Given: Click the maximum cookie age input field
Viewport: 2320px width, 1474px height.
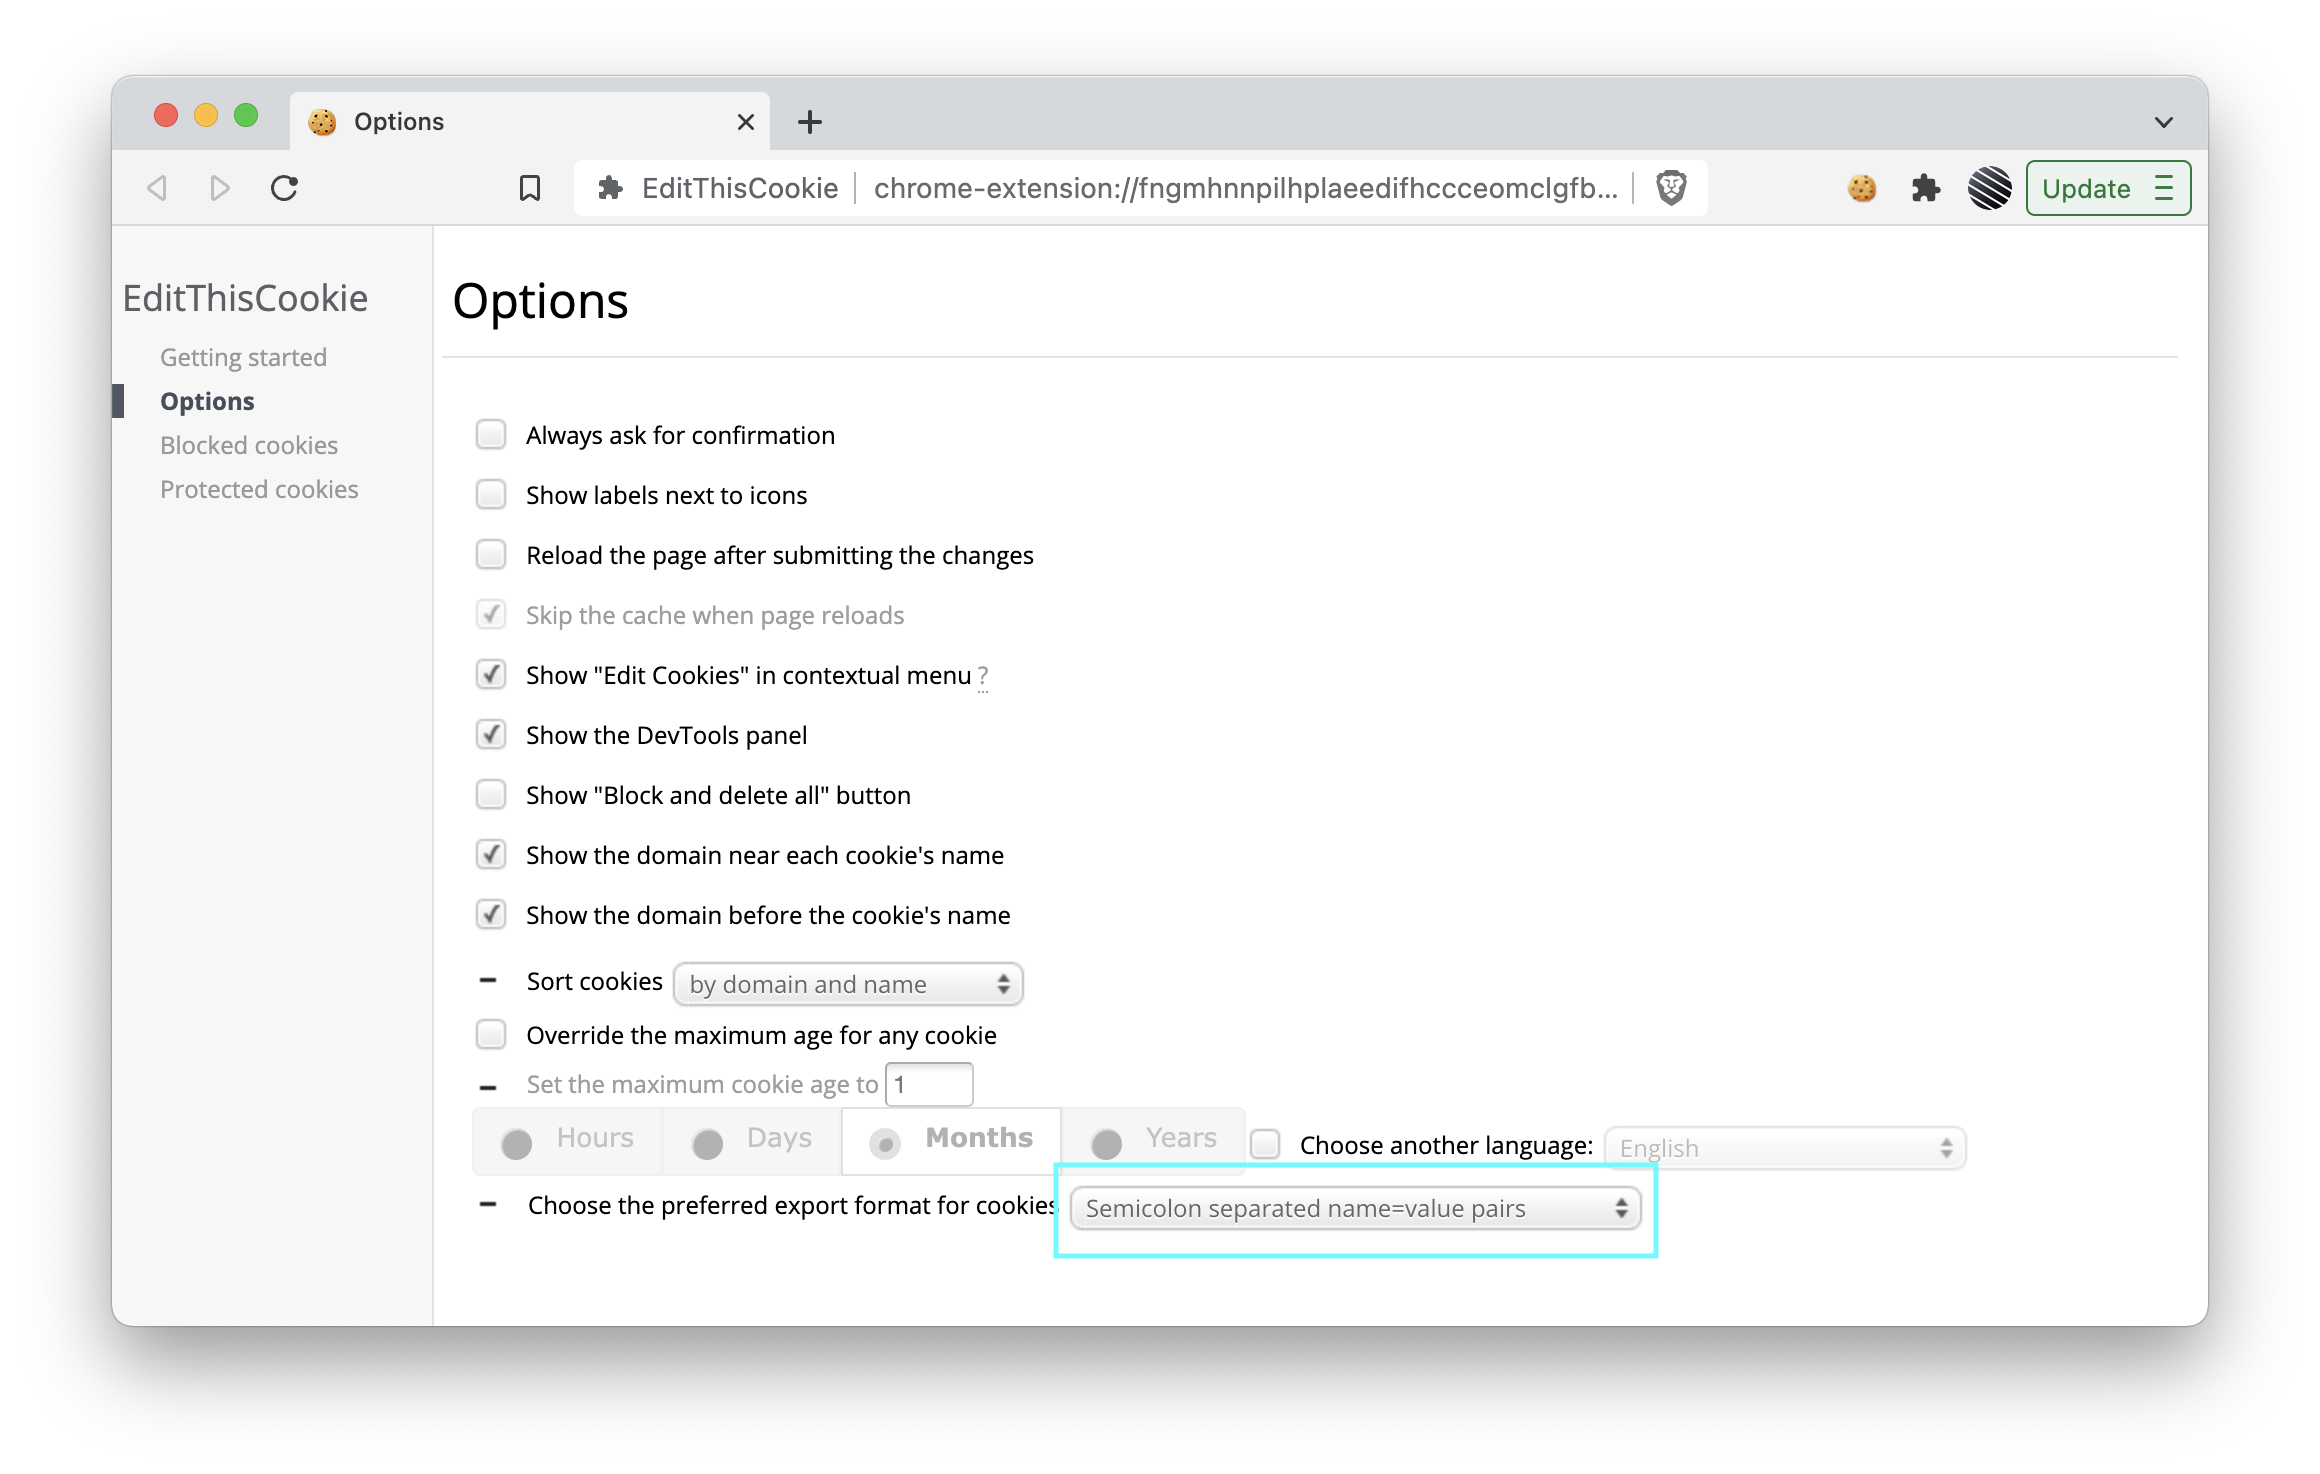Looking at the screenshot, I should point(929,1085).
